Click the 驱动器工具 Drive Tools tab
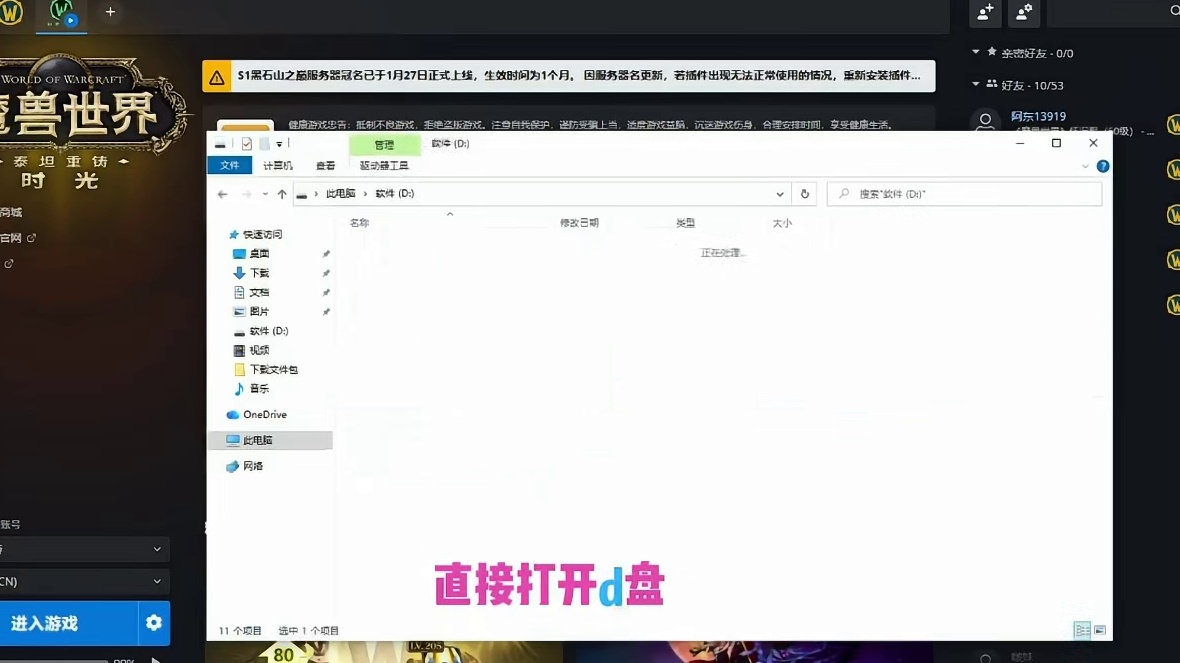 point(385,165)
